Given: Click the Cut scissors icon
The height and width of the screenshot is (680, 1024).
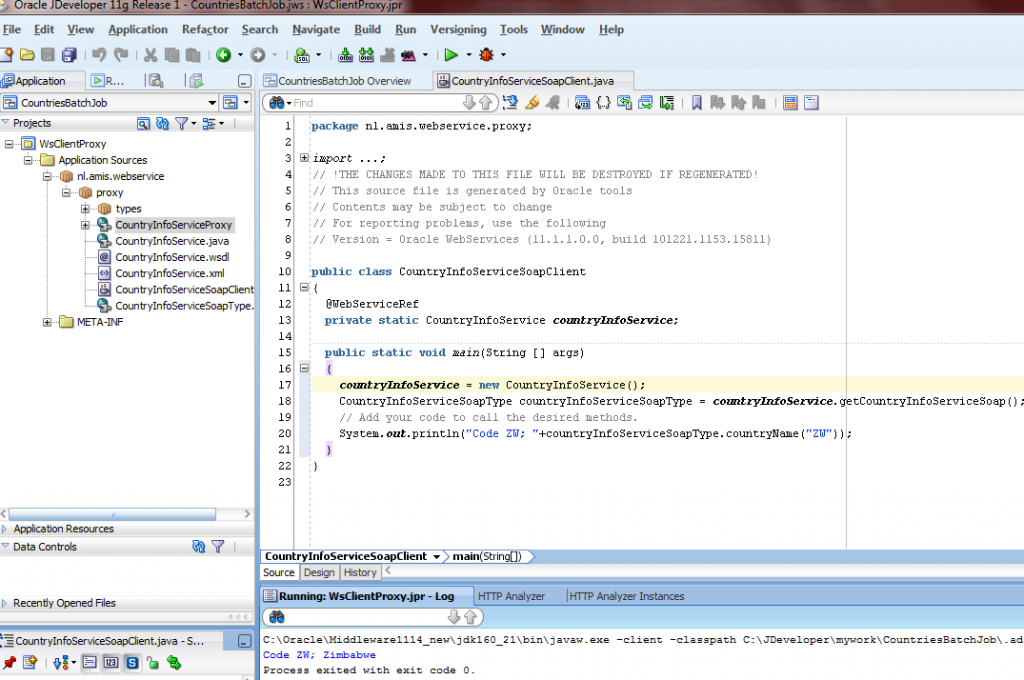Looking at the screenshot, I should click(x=150, y=55).
